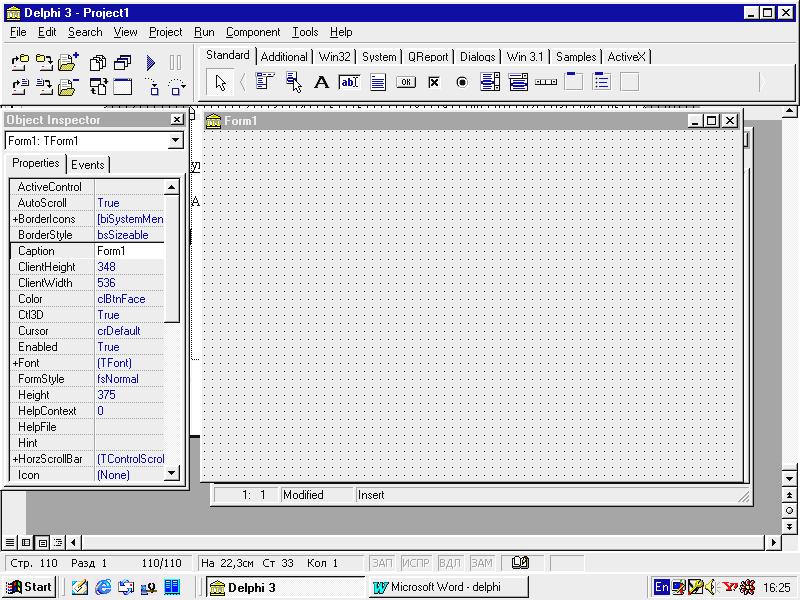Pick the Button (OK) component

[406, 82]
